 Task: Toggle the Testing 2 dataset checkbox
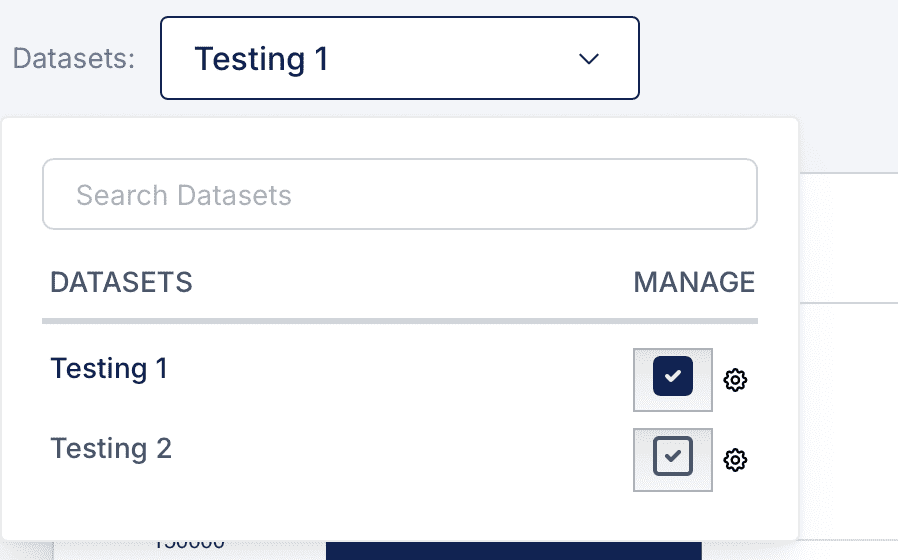coord(672,456)
